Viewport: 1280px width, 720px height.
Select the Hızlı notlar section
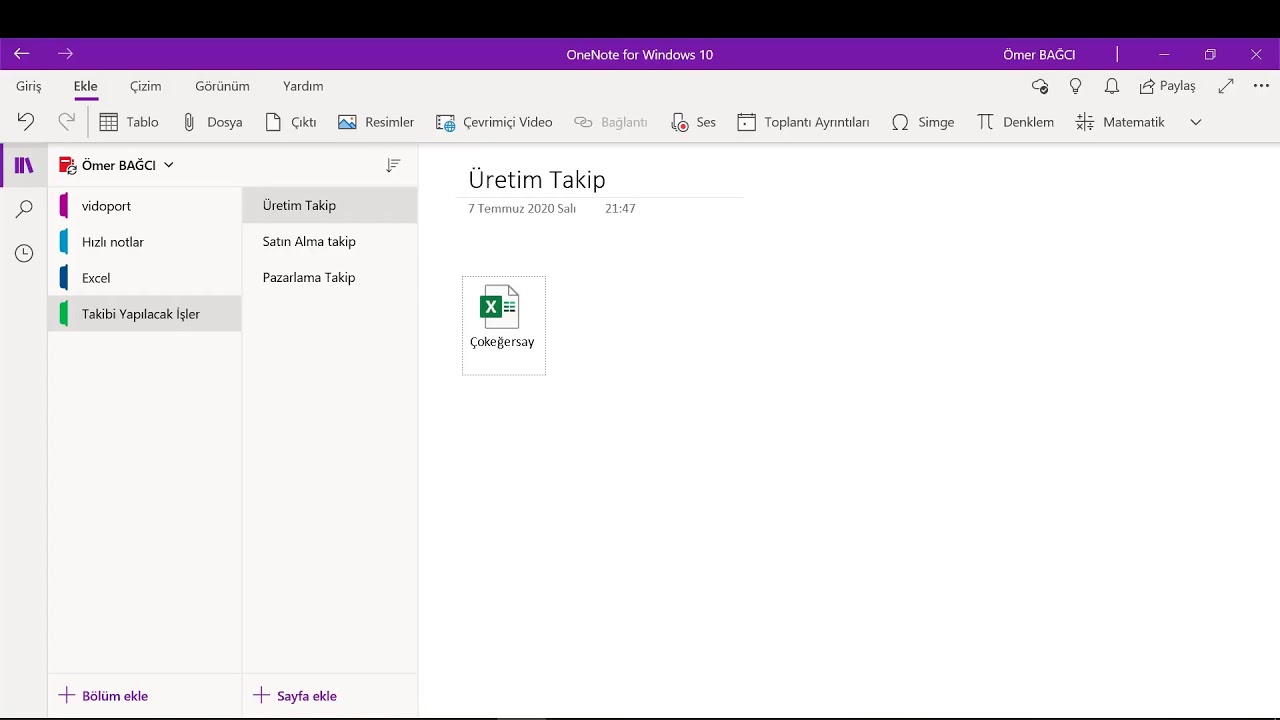pyautogui.click(x=145, y=242)
